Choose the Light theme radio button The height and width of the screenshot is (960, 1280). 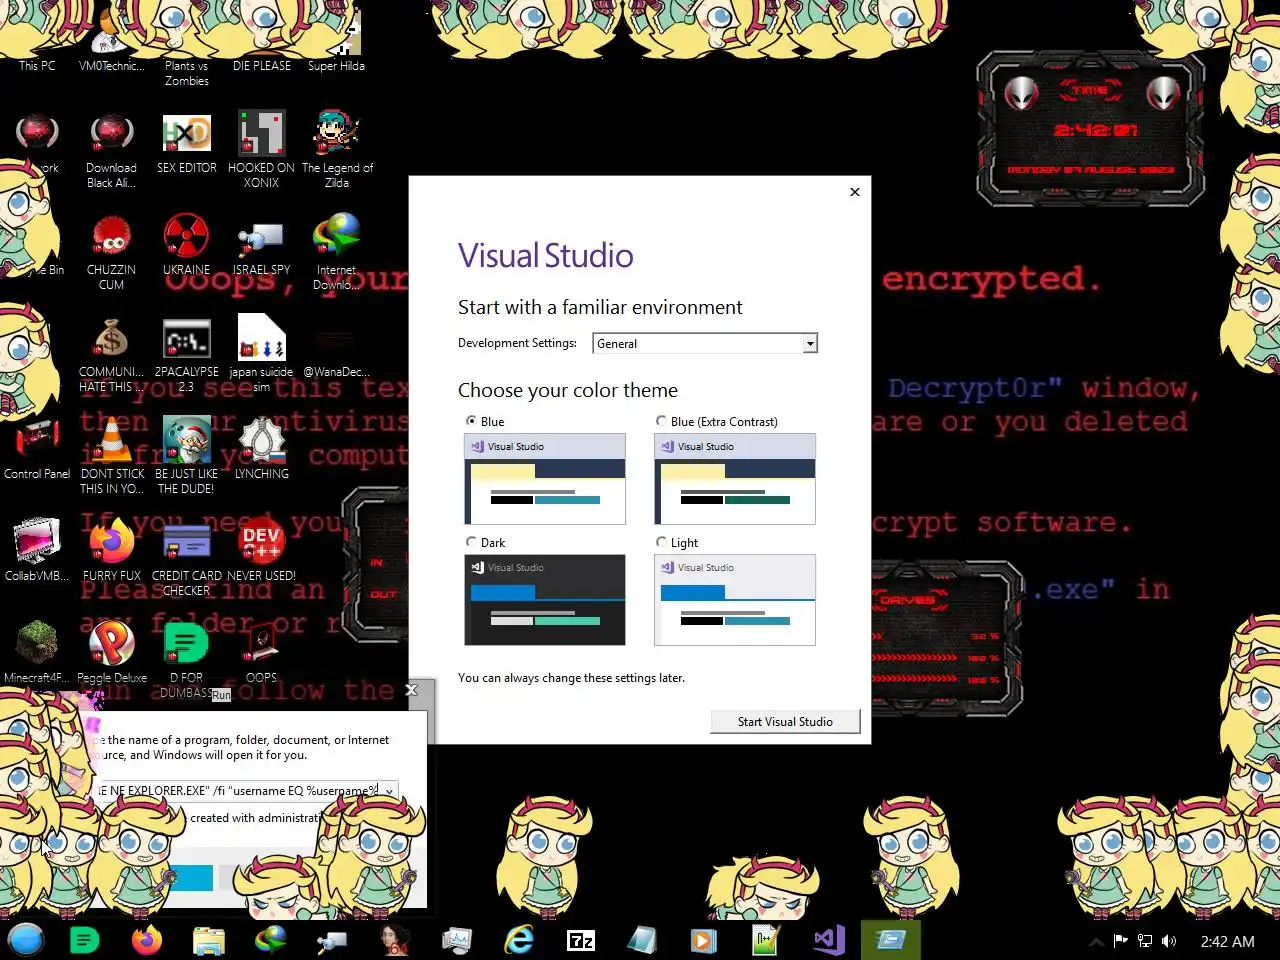(661, 542)
